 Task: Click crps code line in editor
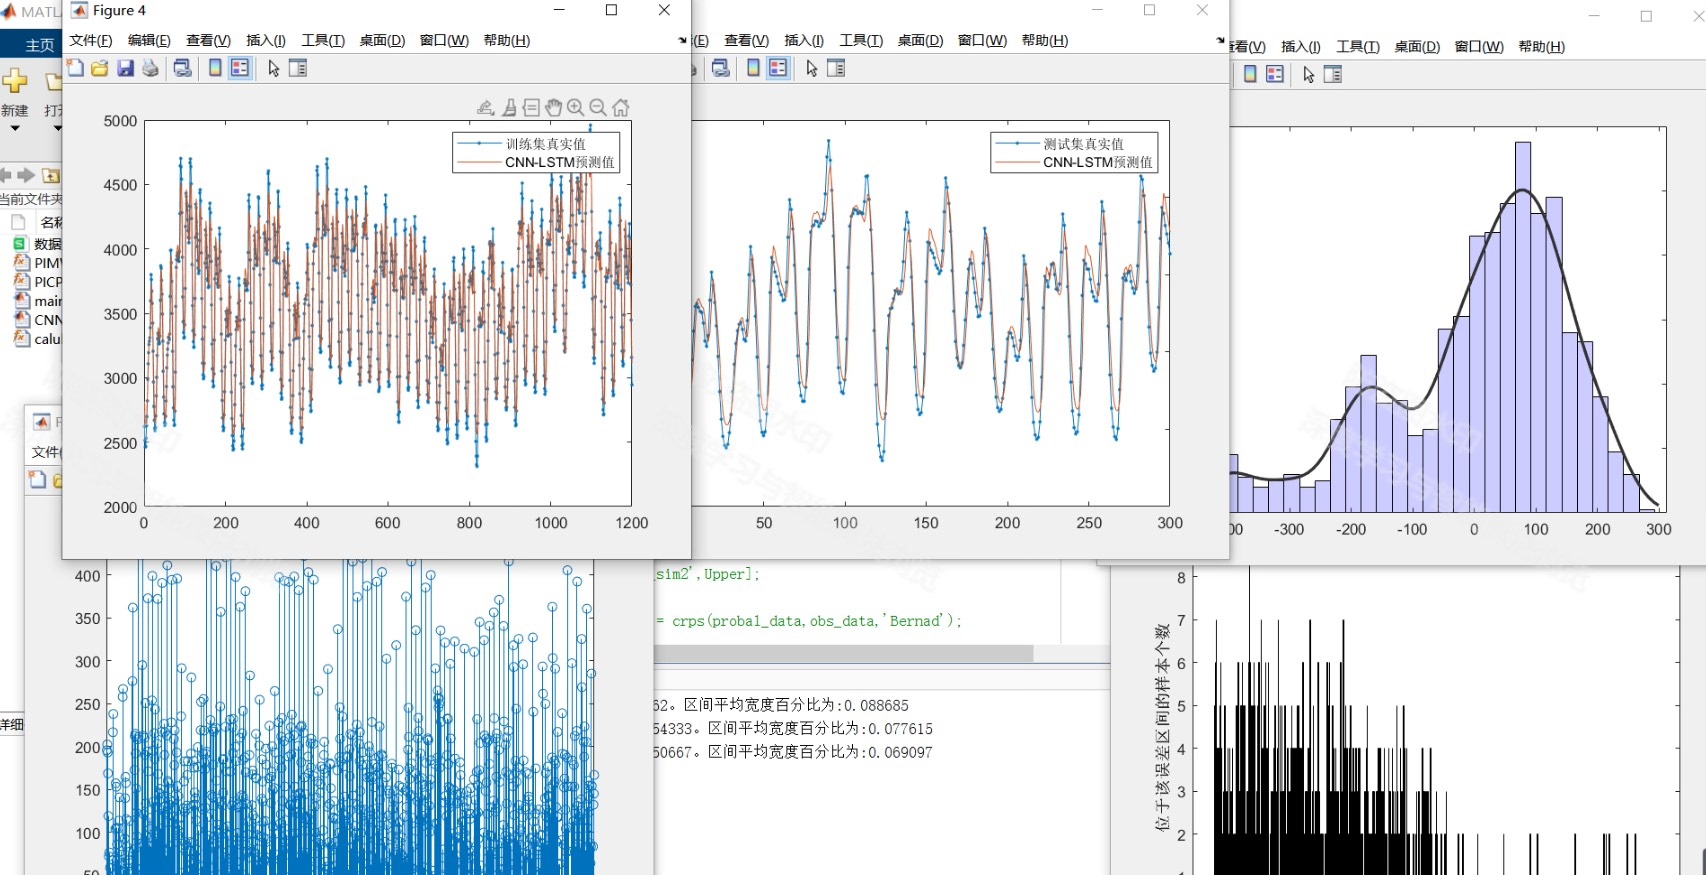(808, 621)
